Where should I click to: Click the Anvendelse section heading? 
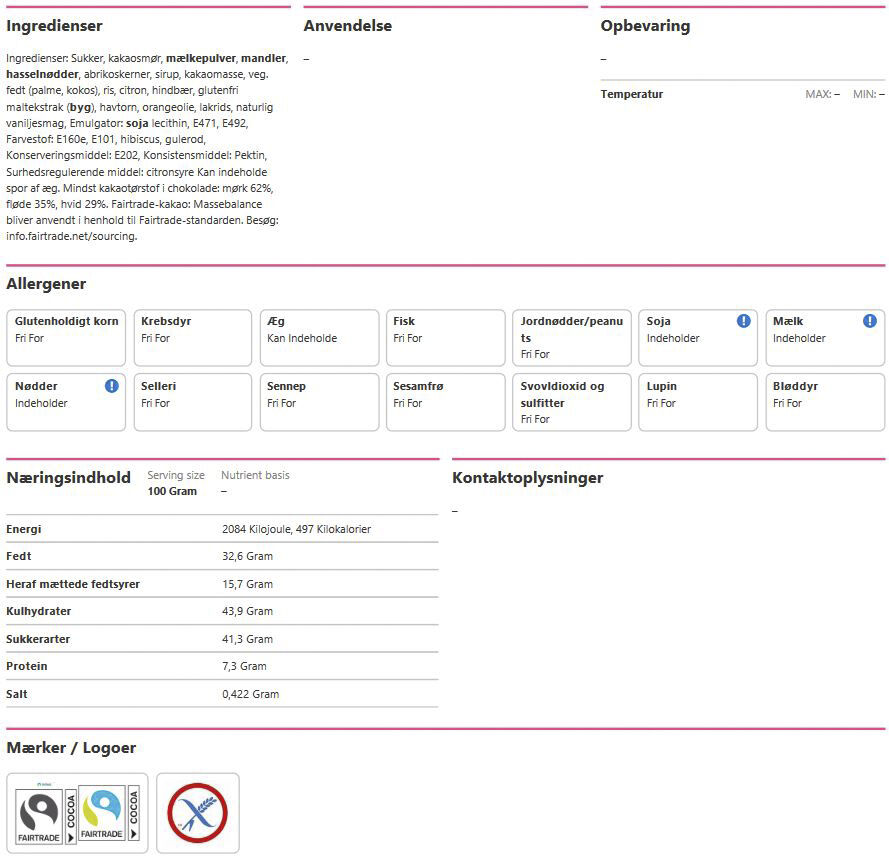click(348, 26)
